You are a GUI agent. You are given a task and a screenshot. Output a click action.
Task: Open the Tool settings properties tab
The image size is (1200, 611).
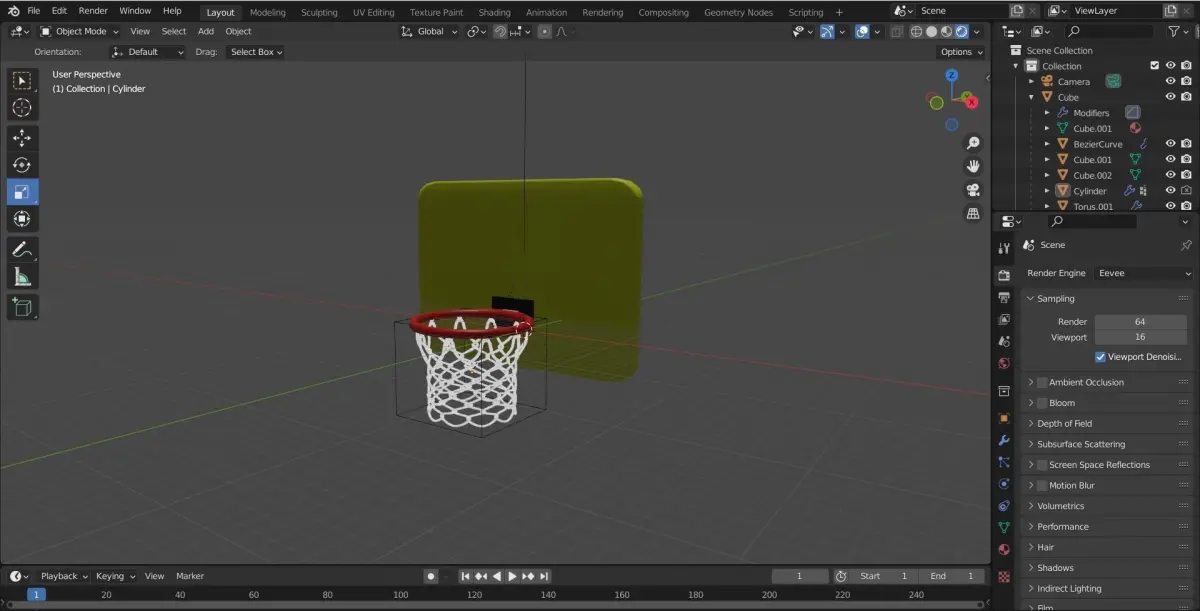pos(1004,248)
